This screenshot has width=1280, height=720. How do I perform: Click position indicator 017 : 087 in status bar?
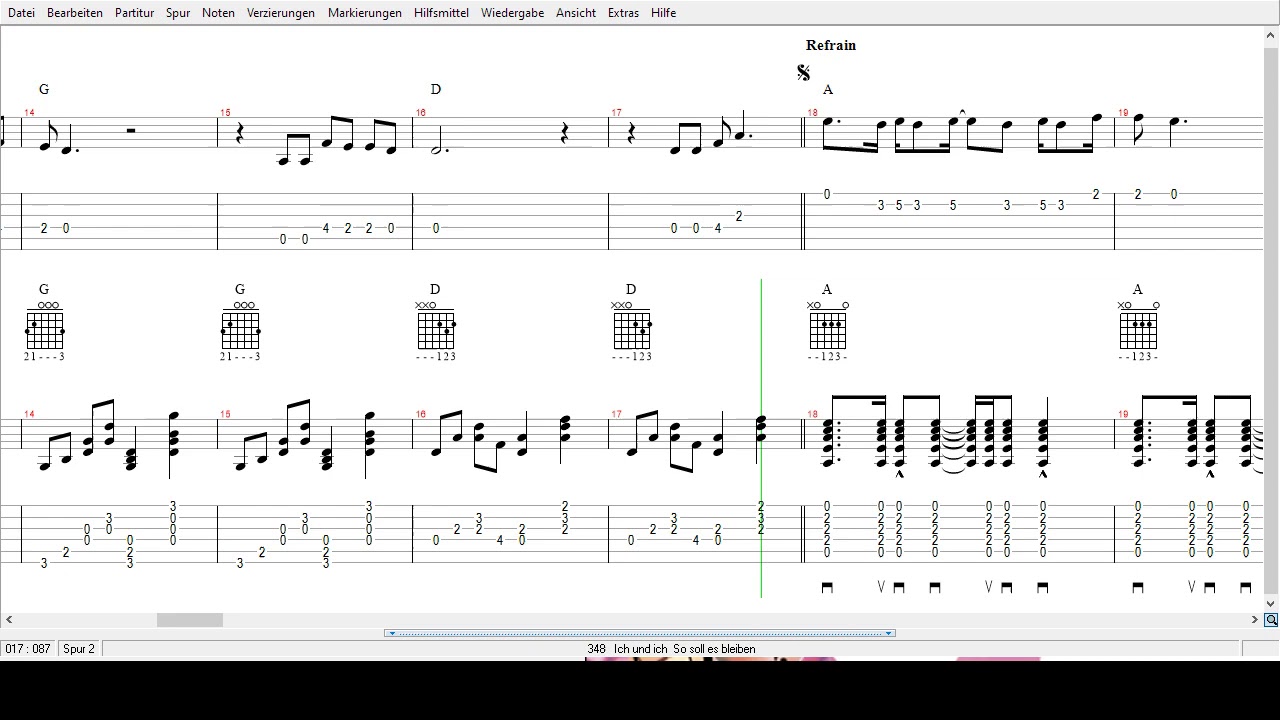coord(28,649)
